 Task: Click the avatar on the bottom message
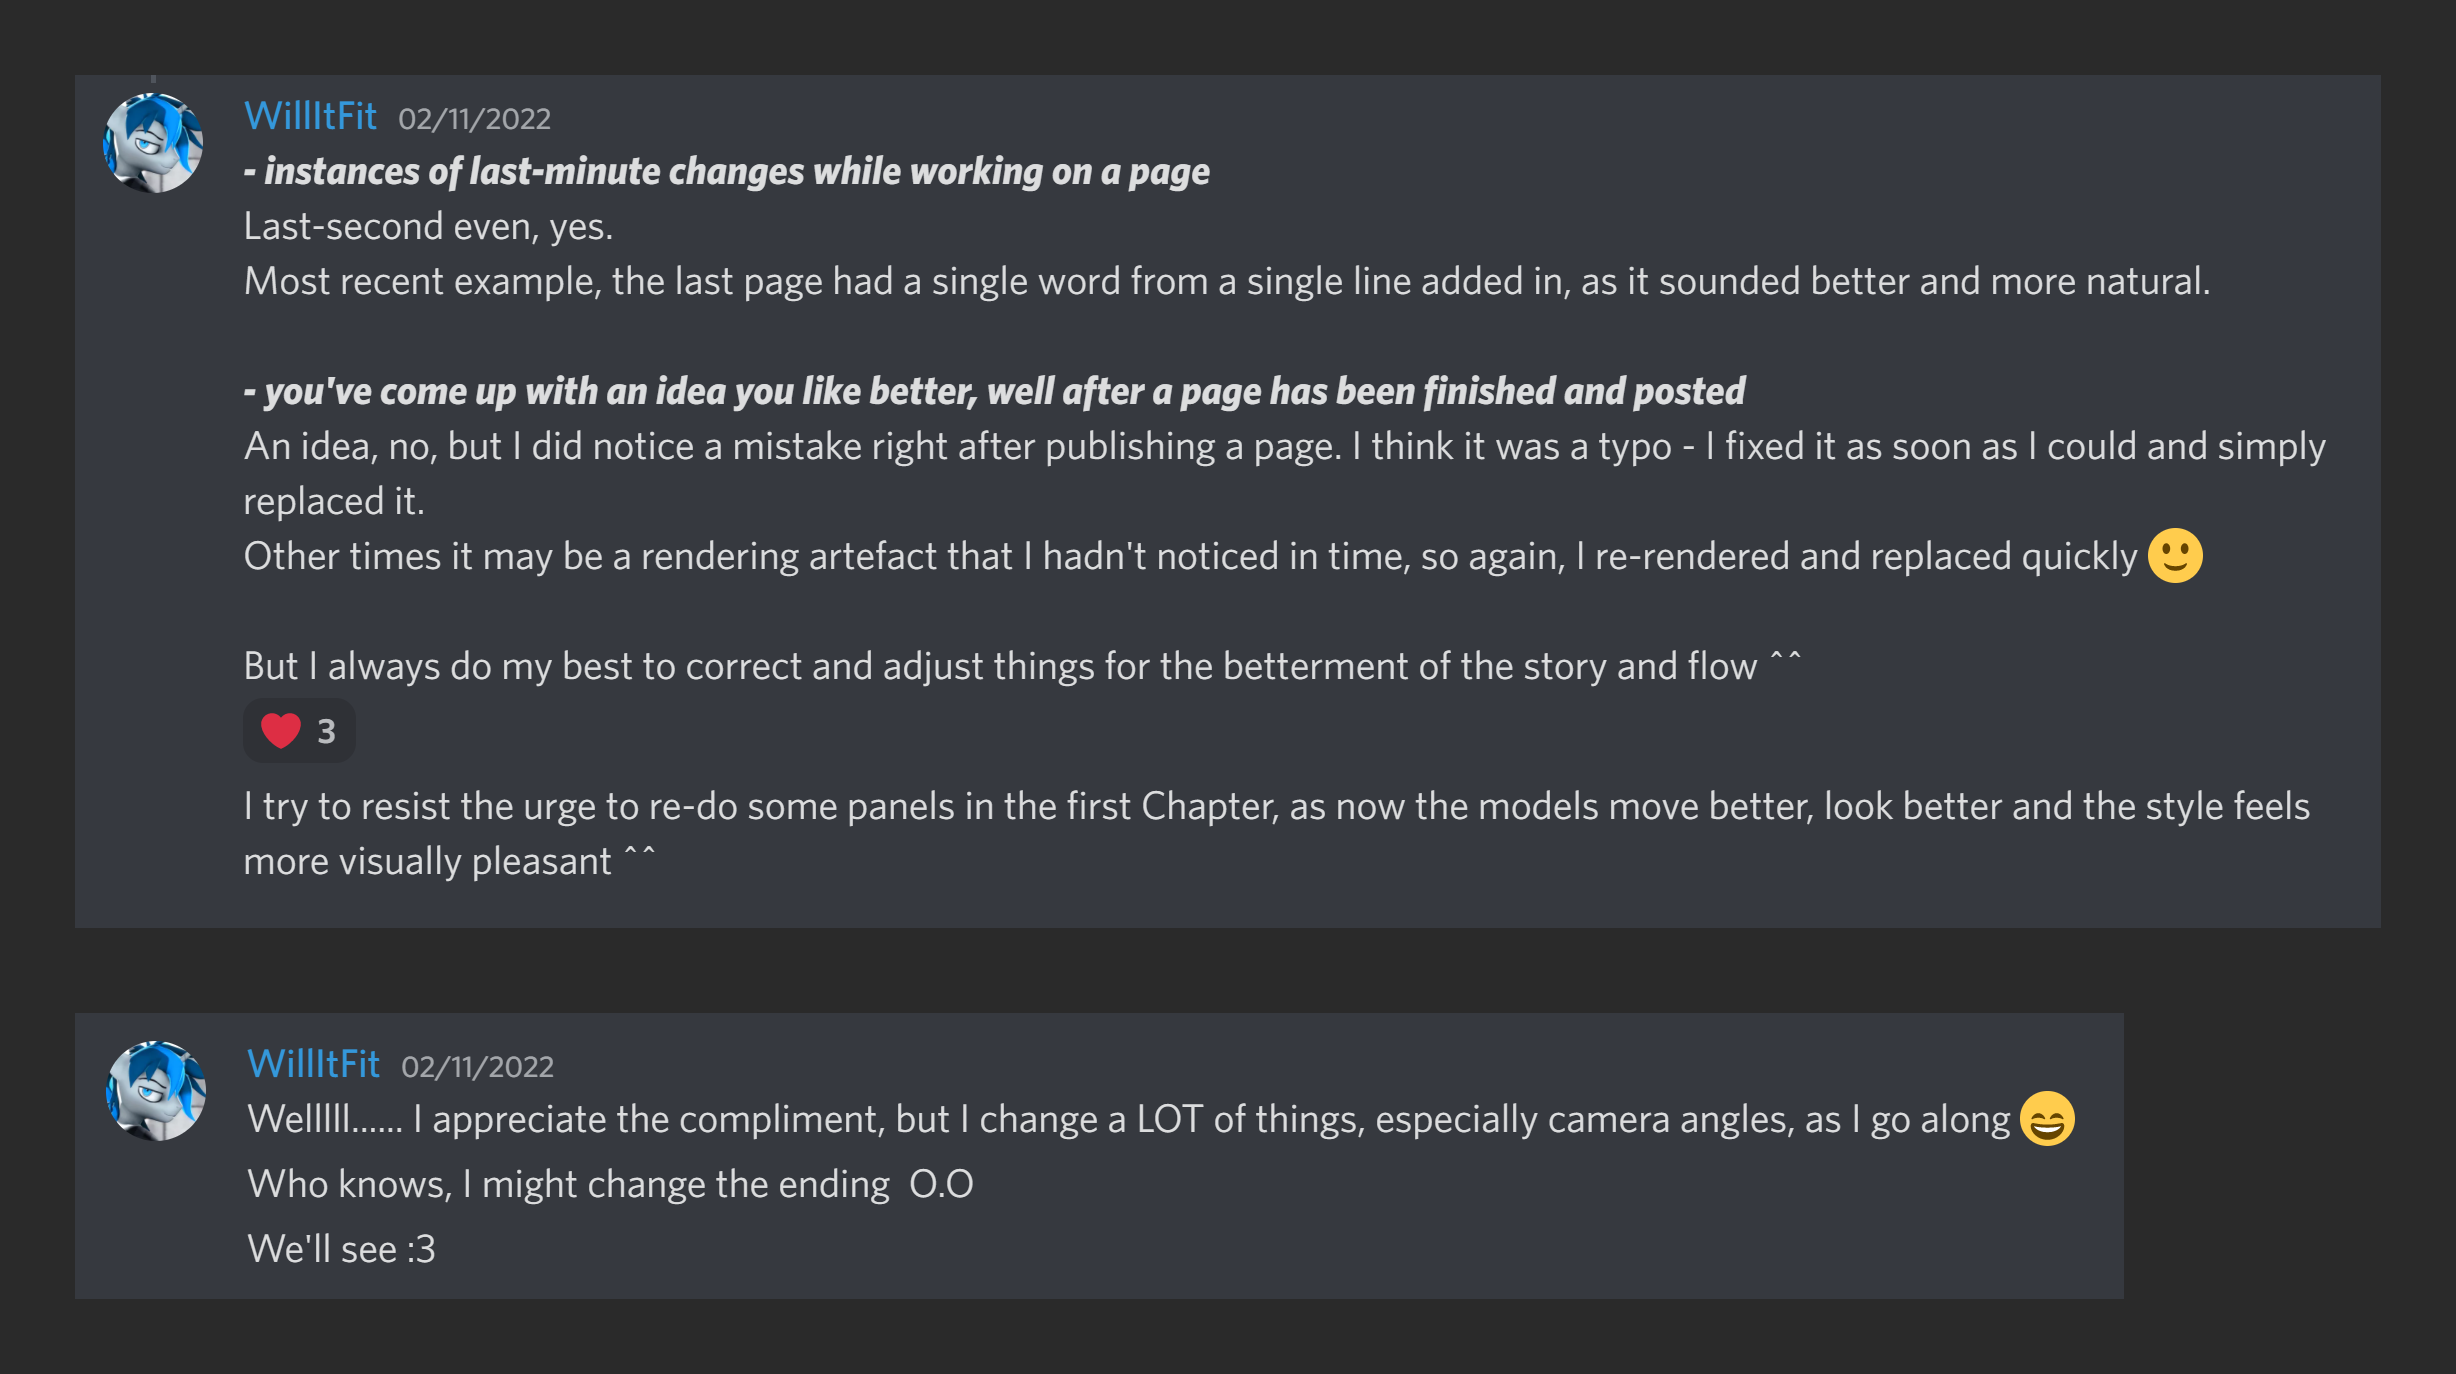click(x=156, y=1090)
